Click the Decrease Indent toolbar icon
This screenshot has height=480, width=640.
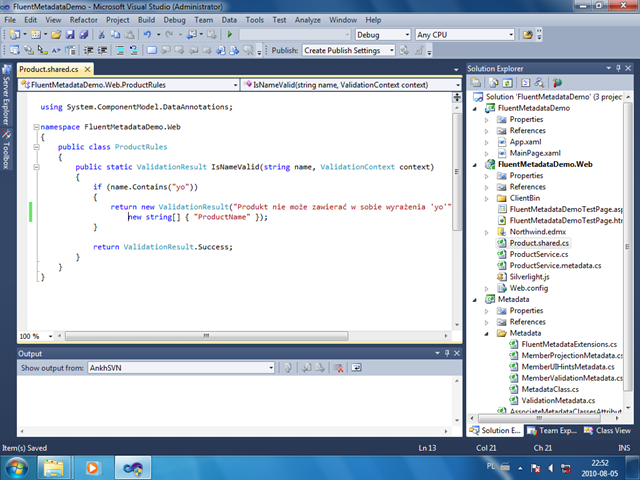[x=88, y=50]
